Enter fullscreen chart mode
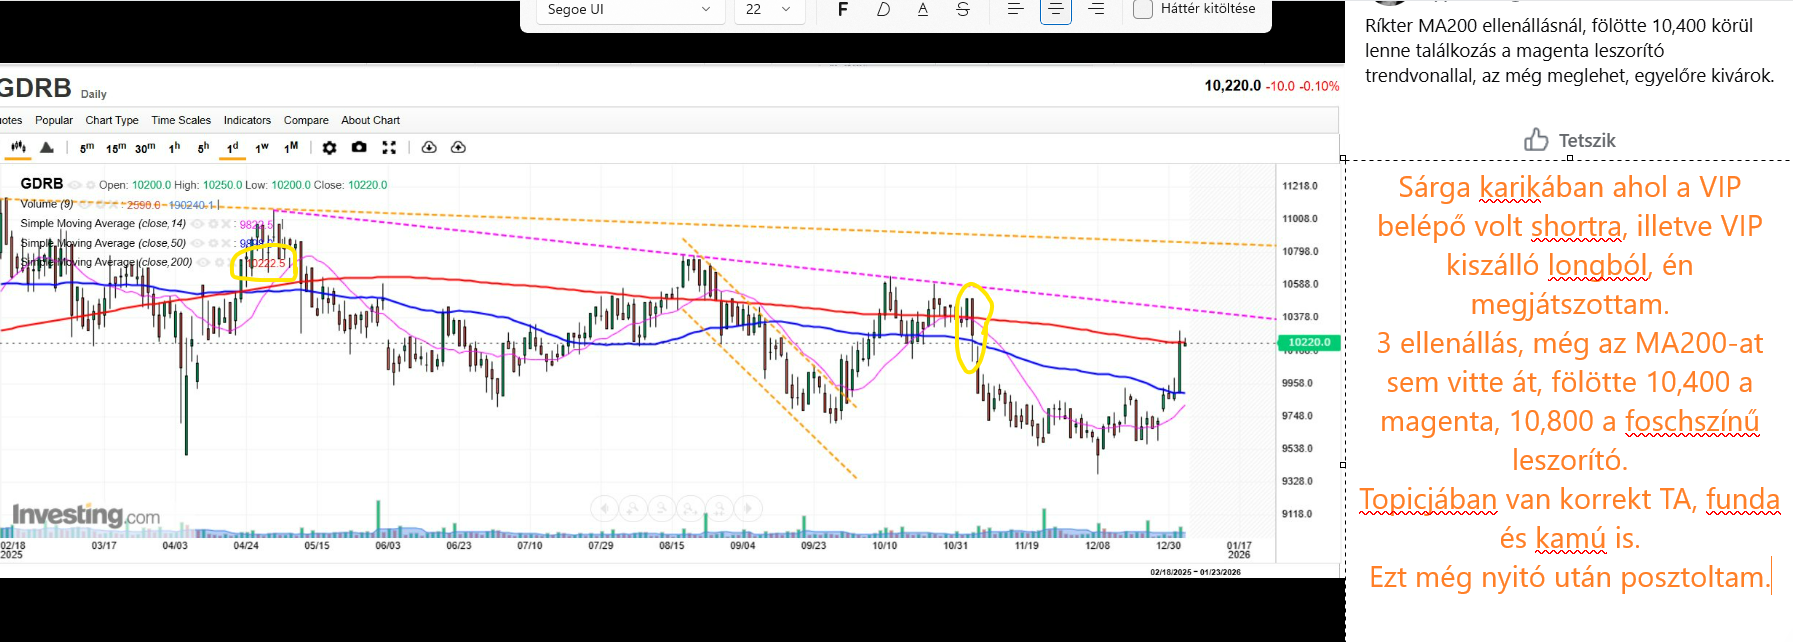This screenshot has width=1793, height=642. [389, 148]
